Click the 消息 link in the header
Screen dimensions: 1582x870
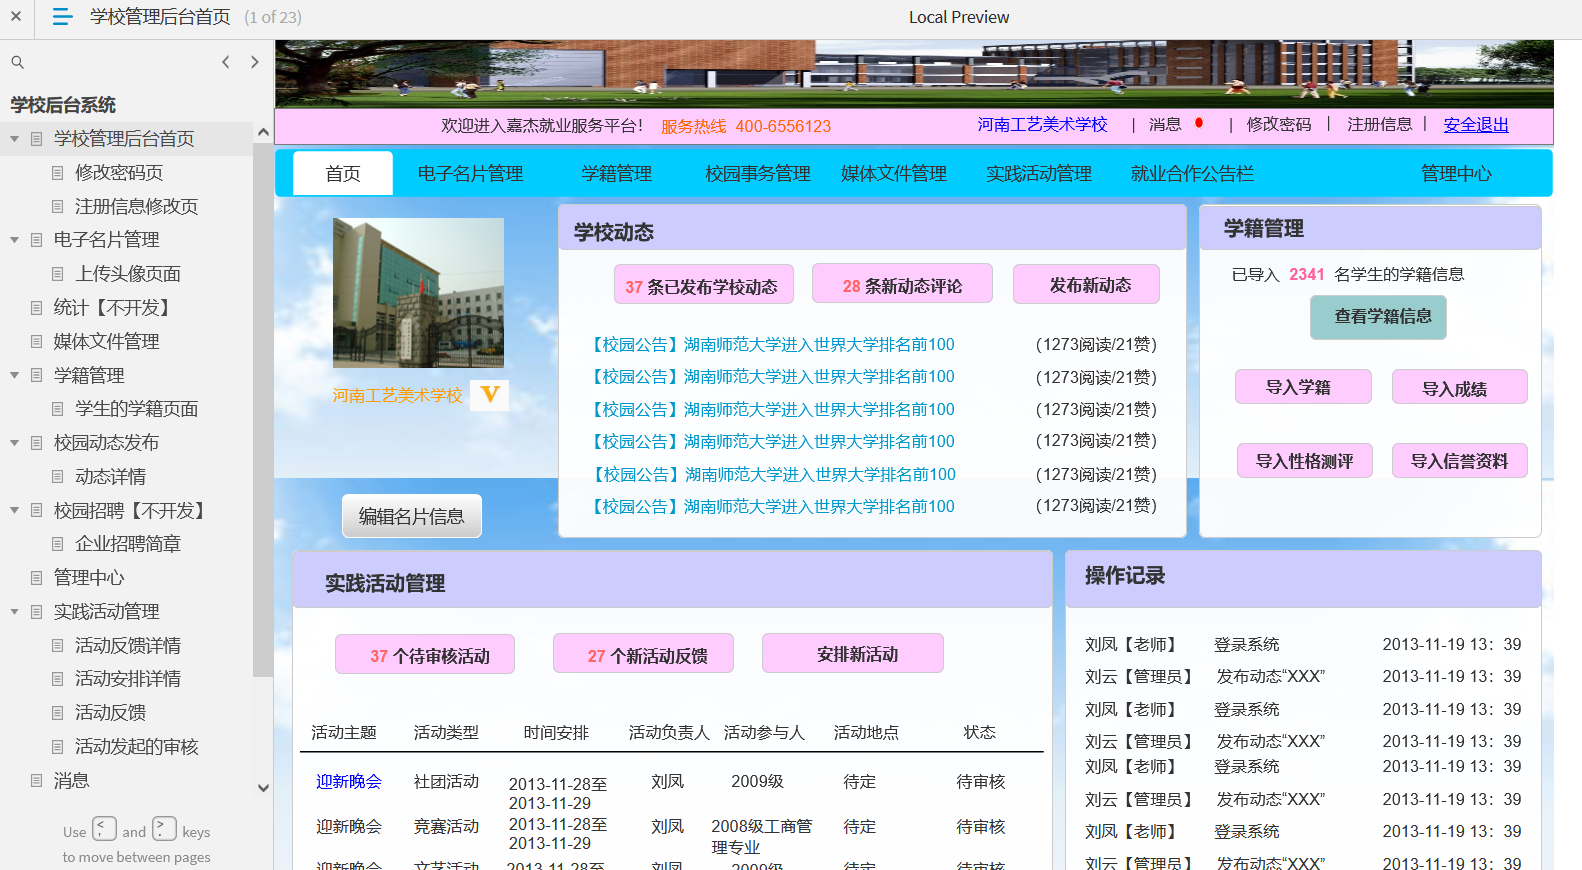[1165, 125]
